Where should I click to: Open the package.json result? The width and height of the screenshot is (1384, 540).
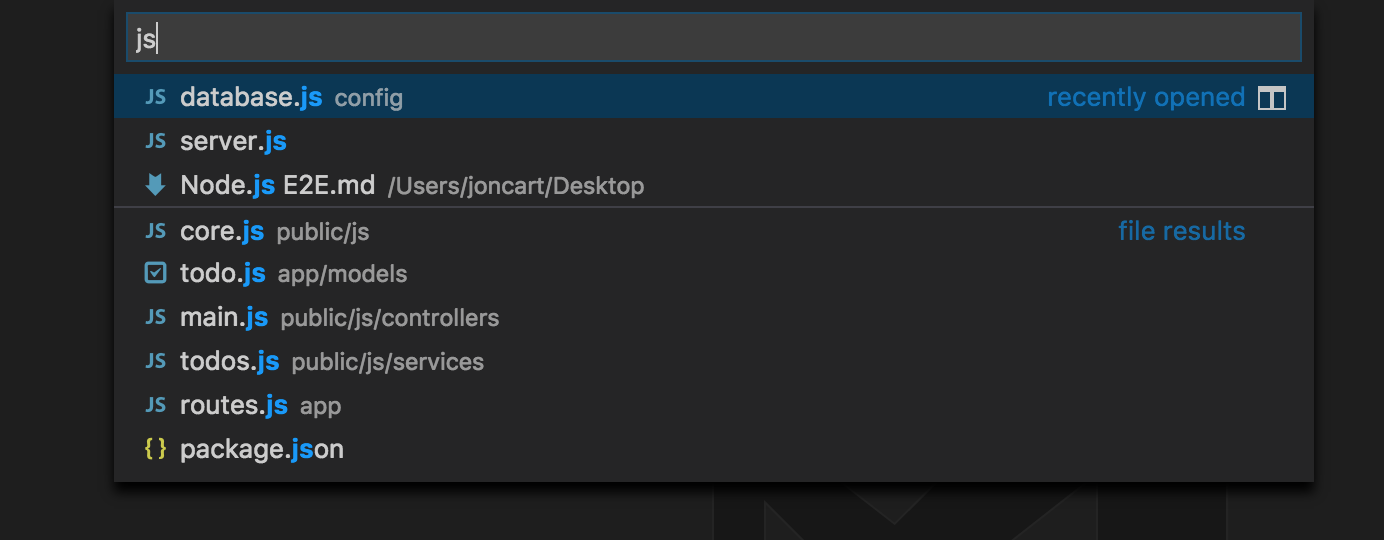[x=262, y=449]
